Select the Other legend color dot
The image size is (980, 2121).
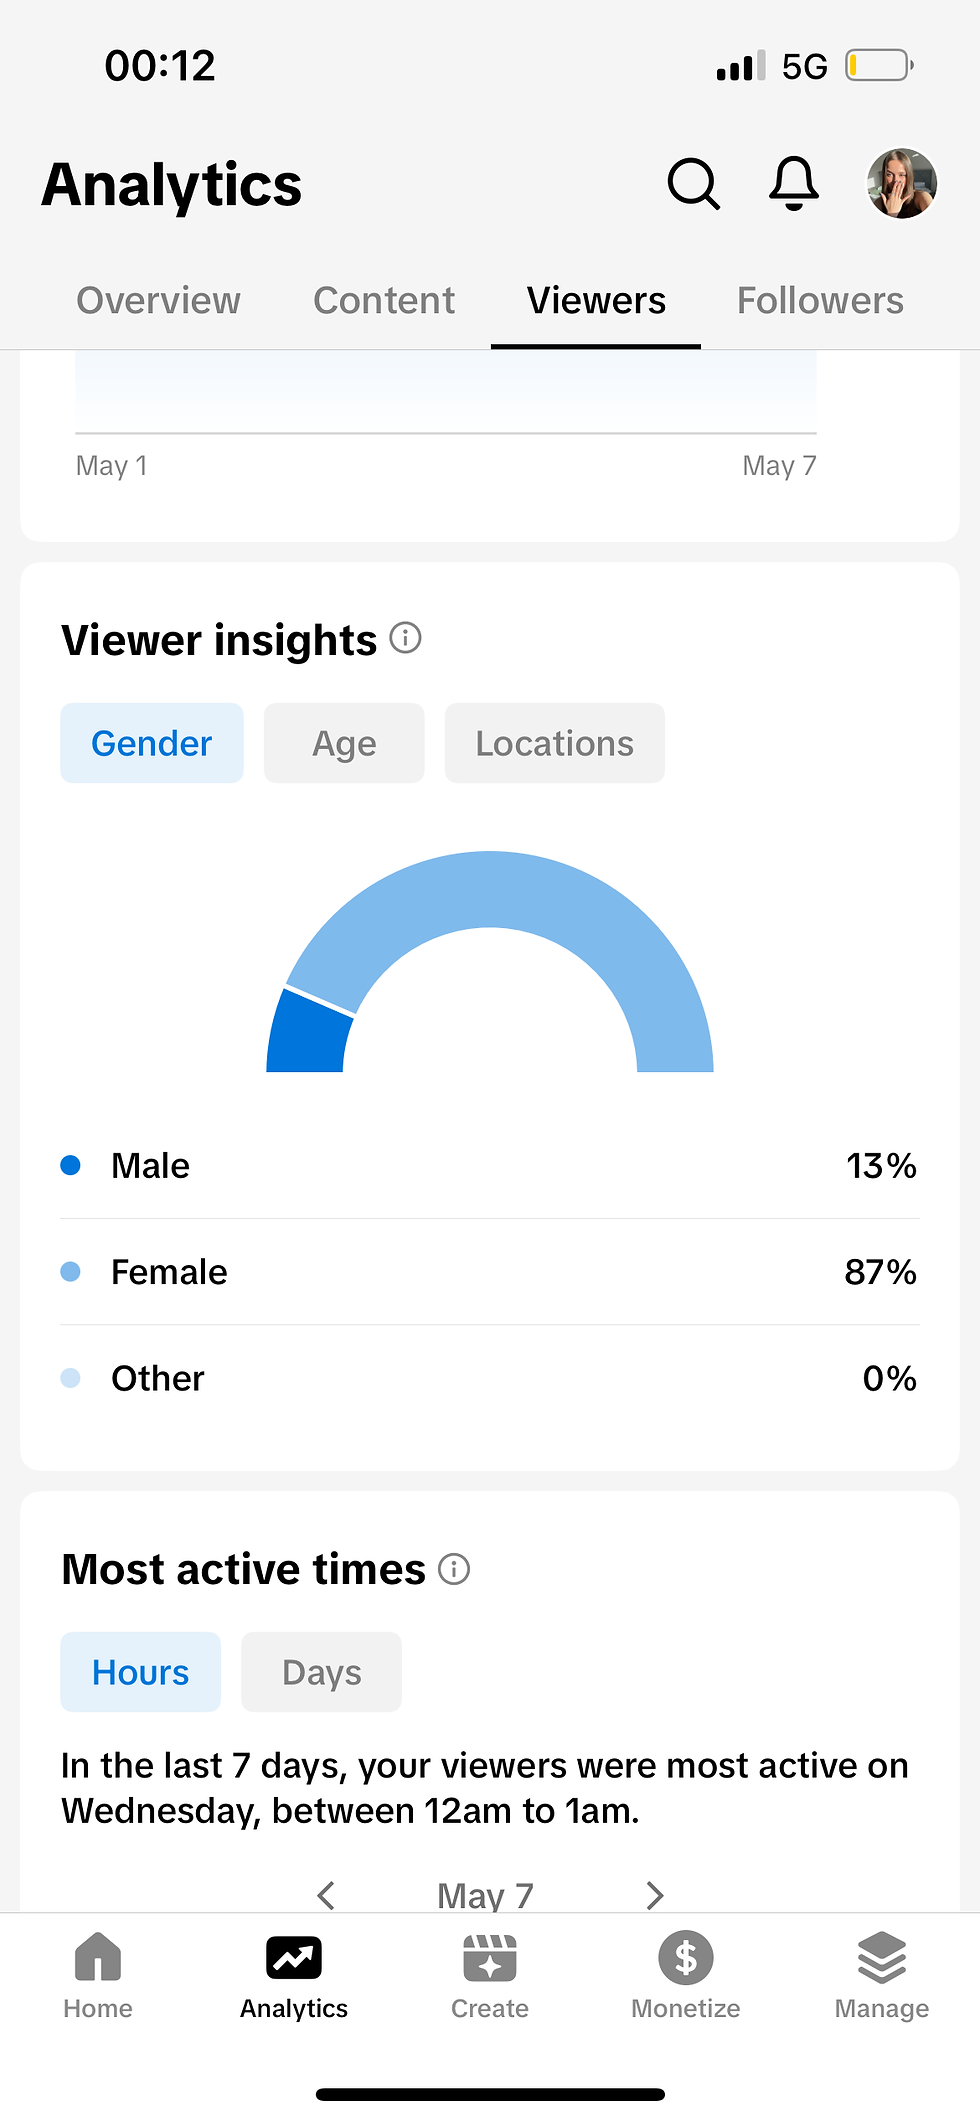coord(71,1378)
